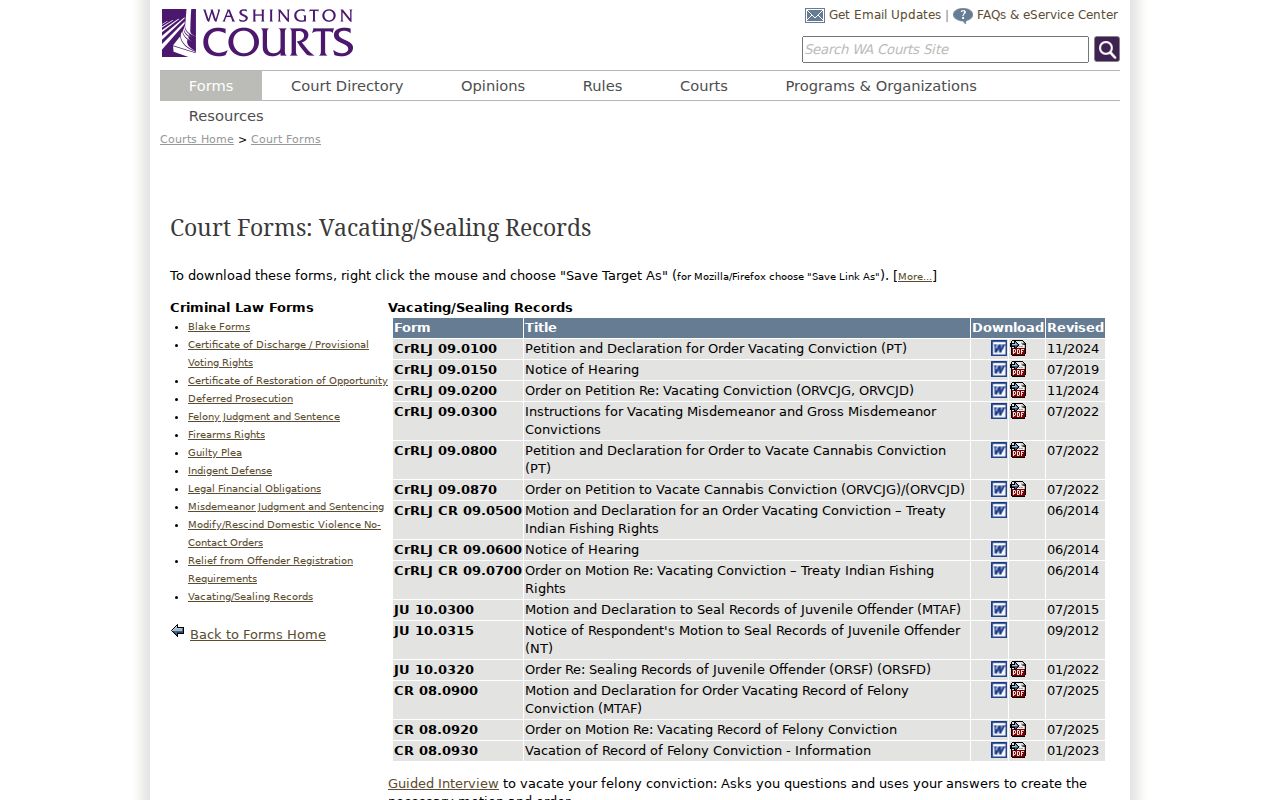This screenshot has width=1280, height=800.
Task: Go to the Opinions menu
Action: [x=493, y=86]
